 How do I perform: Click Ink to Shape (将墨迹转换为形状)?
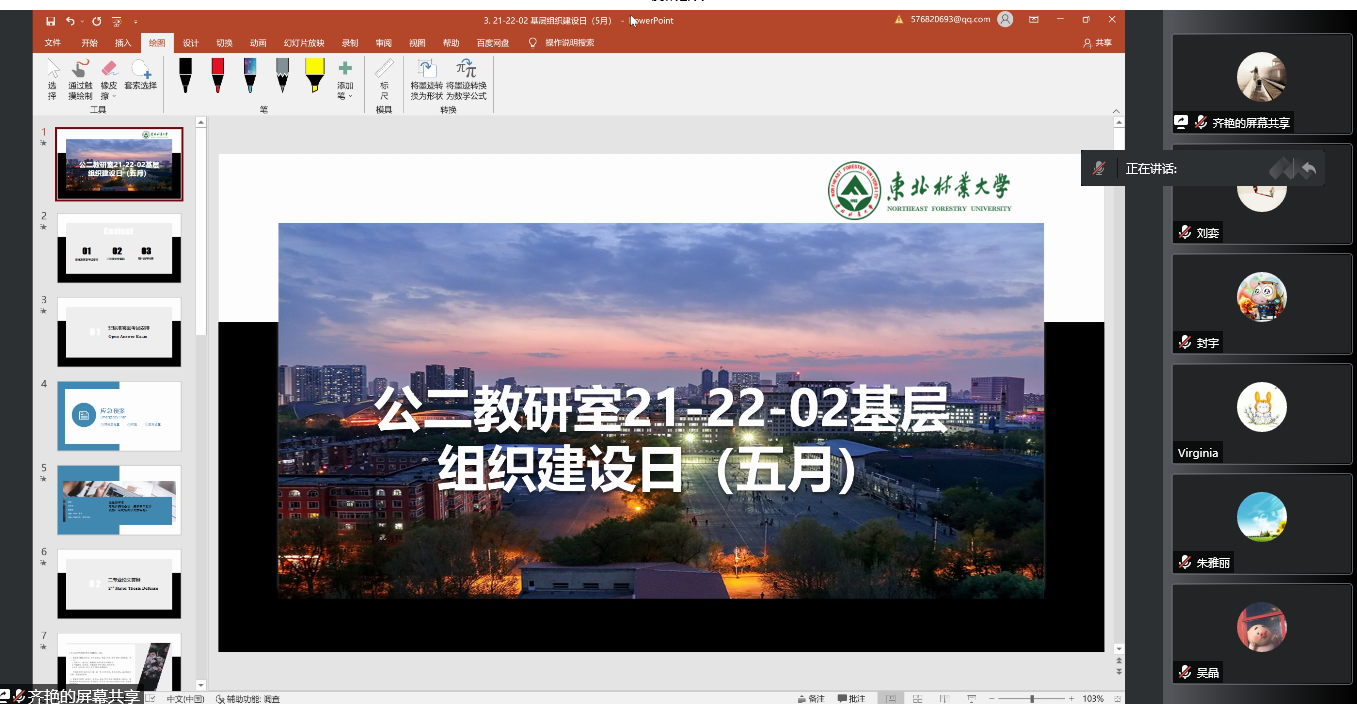click(426, 79)
